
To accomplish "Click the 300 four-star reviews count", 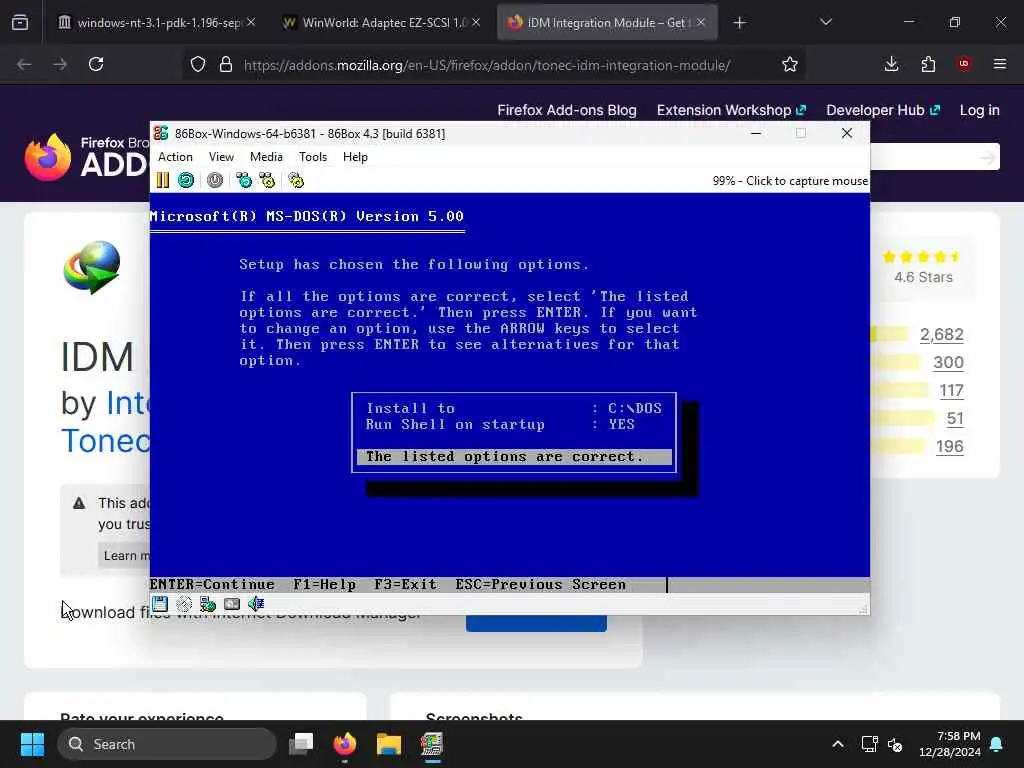I will (x=948, y=362).
